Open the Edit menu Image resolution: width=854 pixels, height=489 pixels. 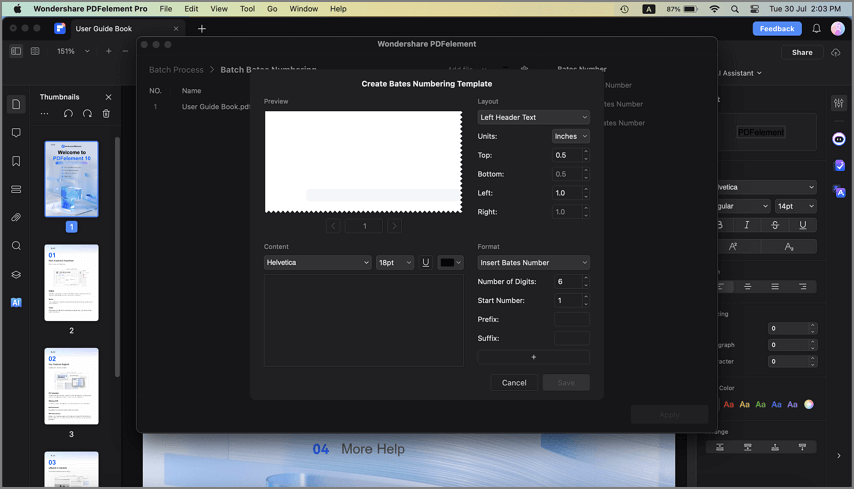(x=191, y=9)
